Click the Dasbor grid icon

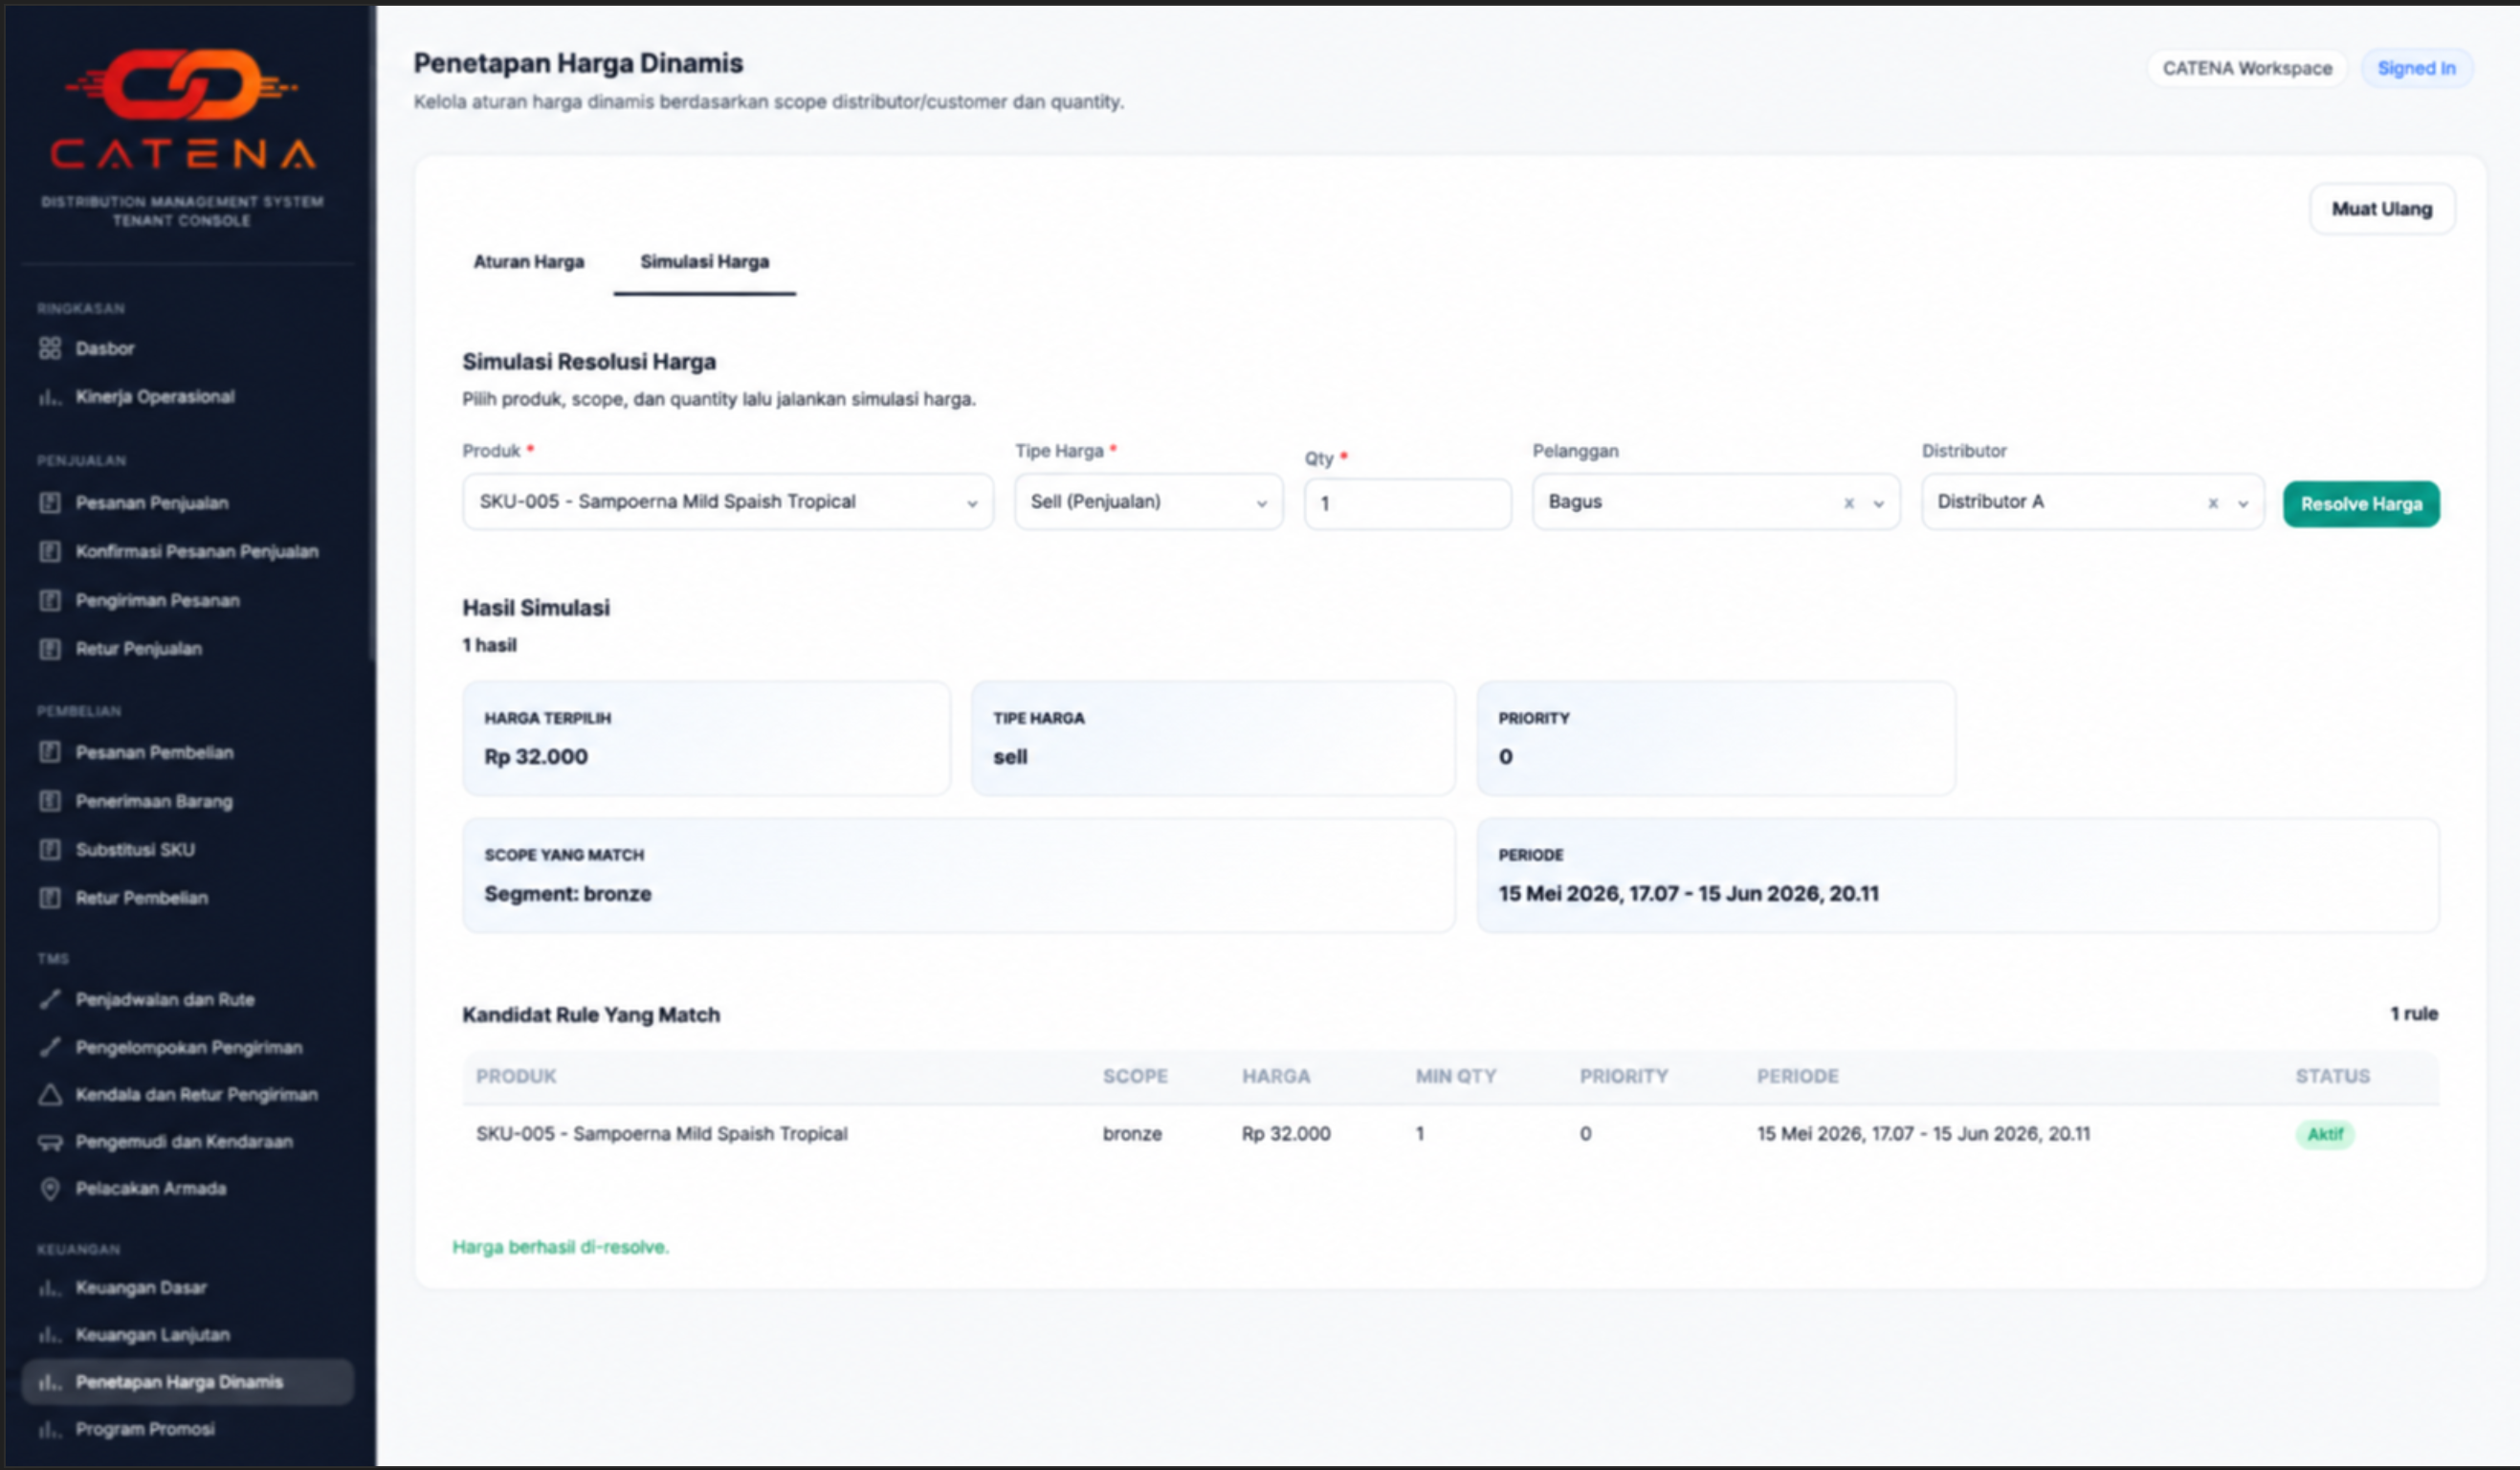point(49,348)
